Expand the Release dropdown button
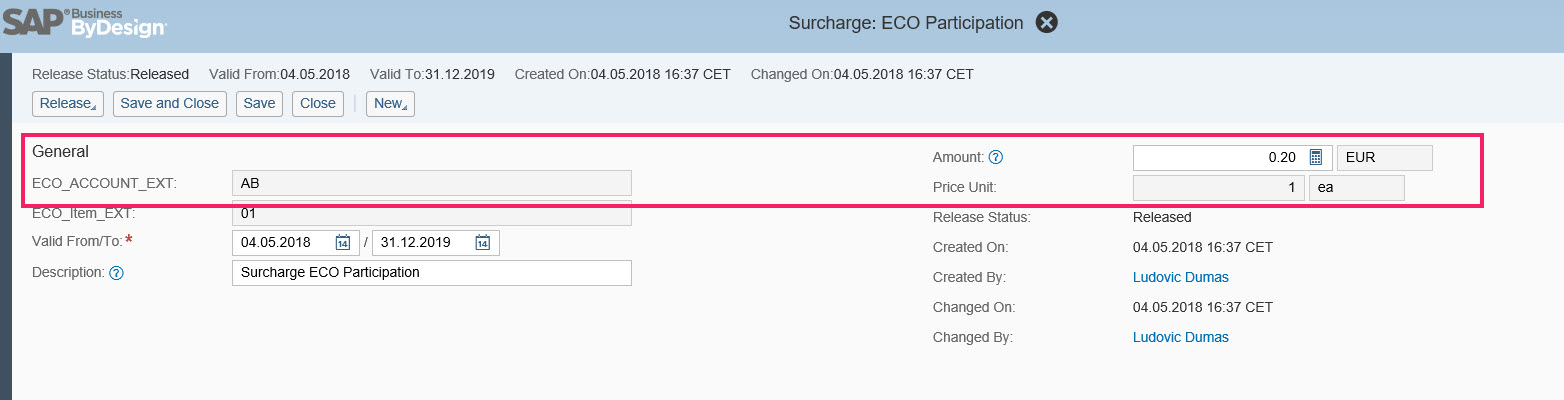Image resolution: width=1564 pixels, height=400 pixels. click(67, 104)
